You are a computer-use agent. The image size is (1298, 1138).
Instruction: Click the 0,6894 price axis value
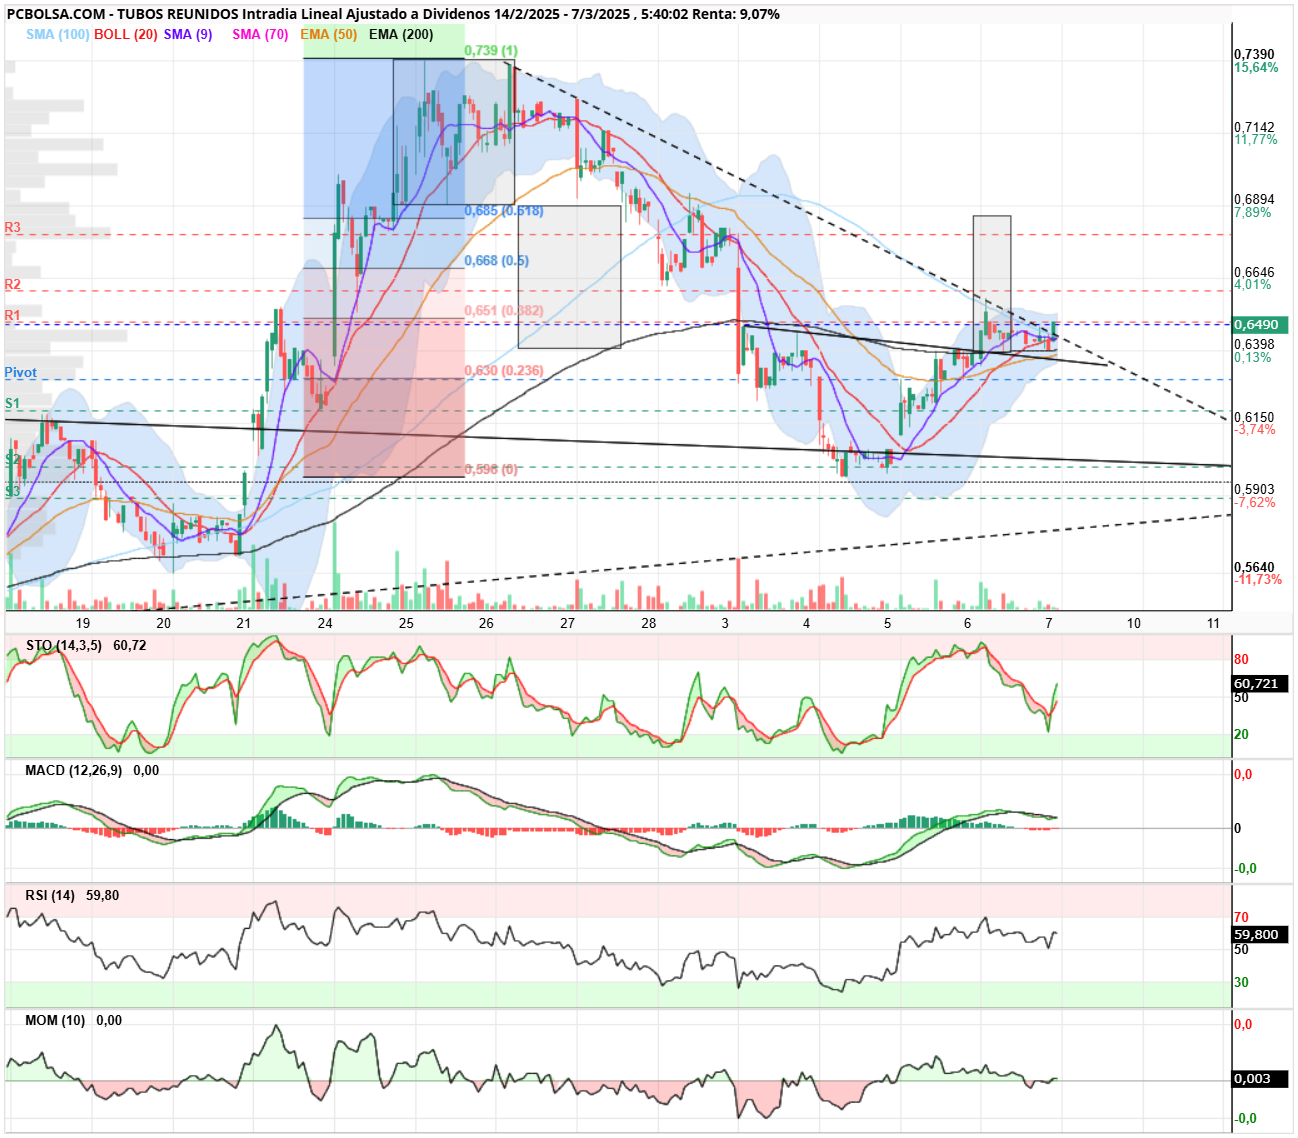pyautogui.click(x=1254, y=200)
